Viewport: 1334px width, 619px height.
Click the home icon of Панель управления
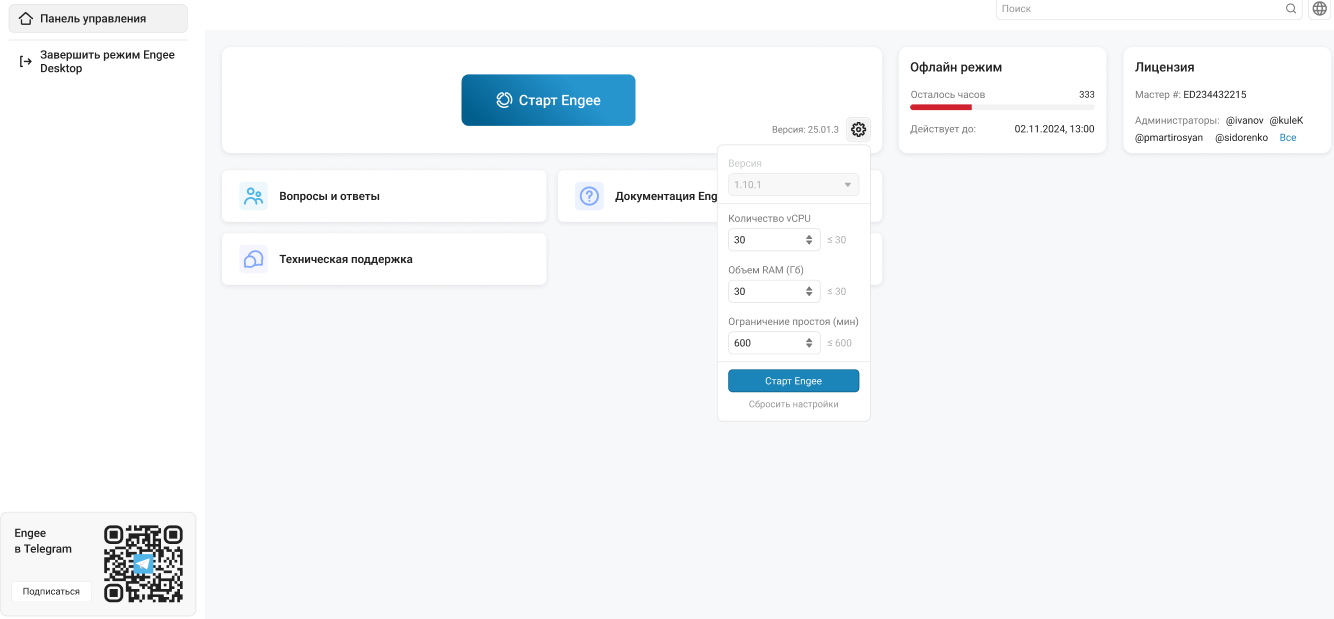click(26, 19)
